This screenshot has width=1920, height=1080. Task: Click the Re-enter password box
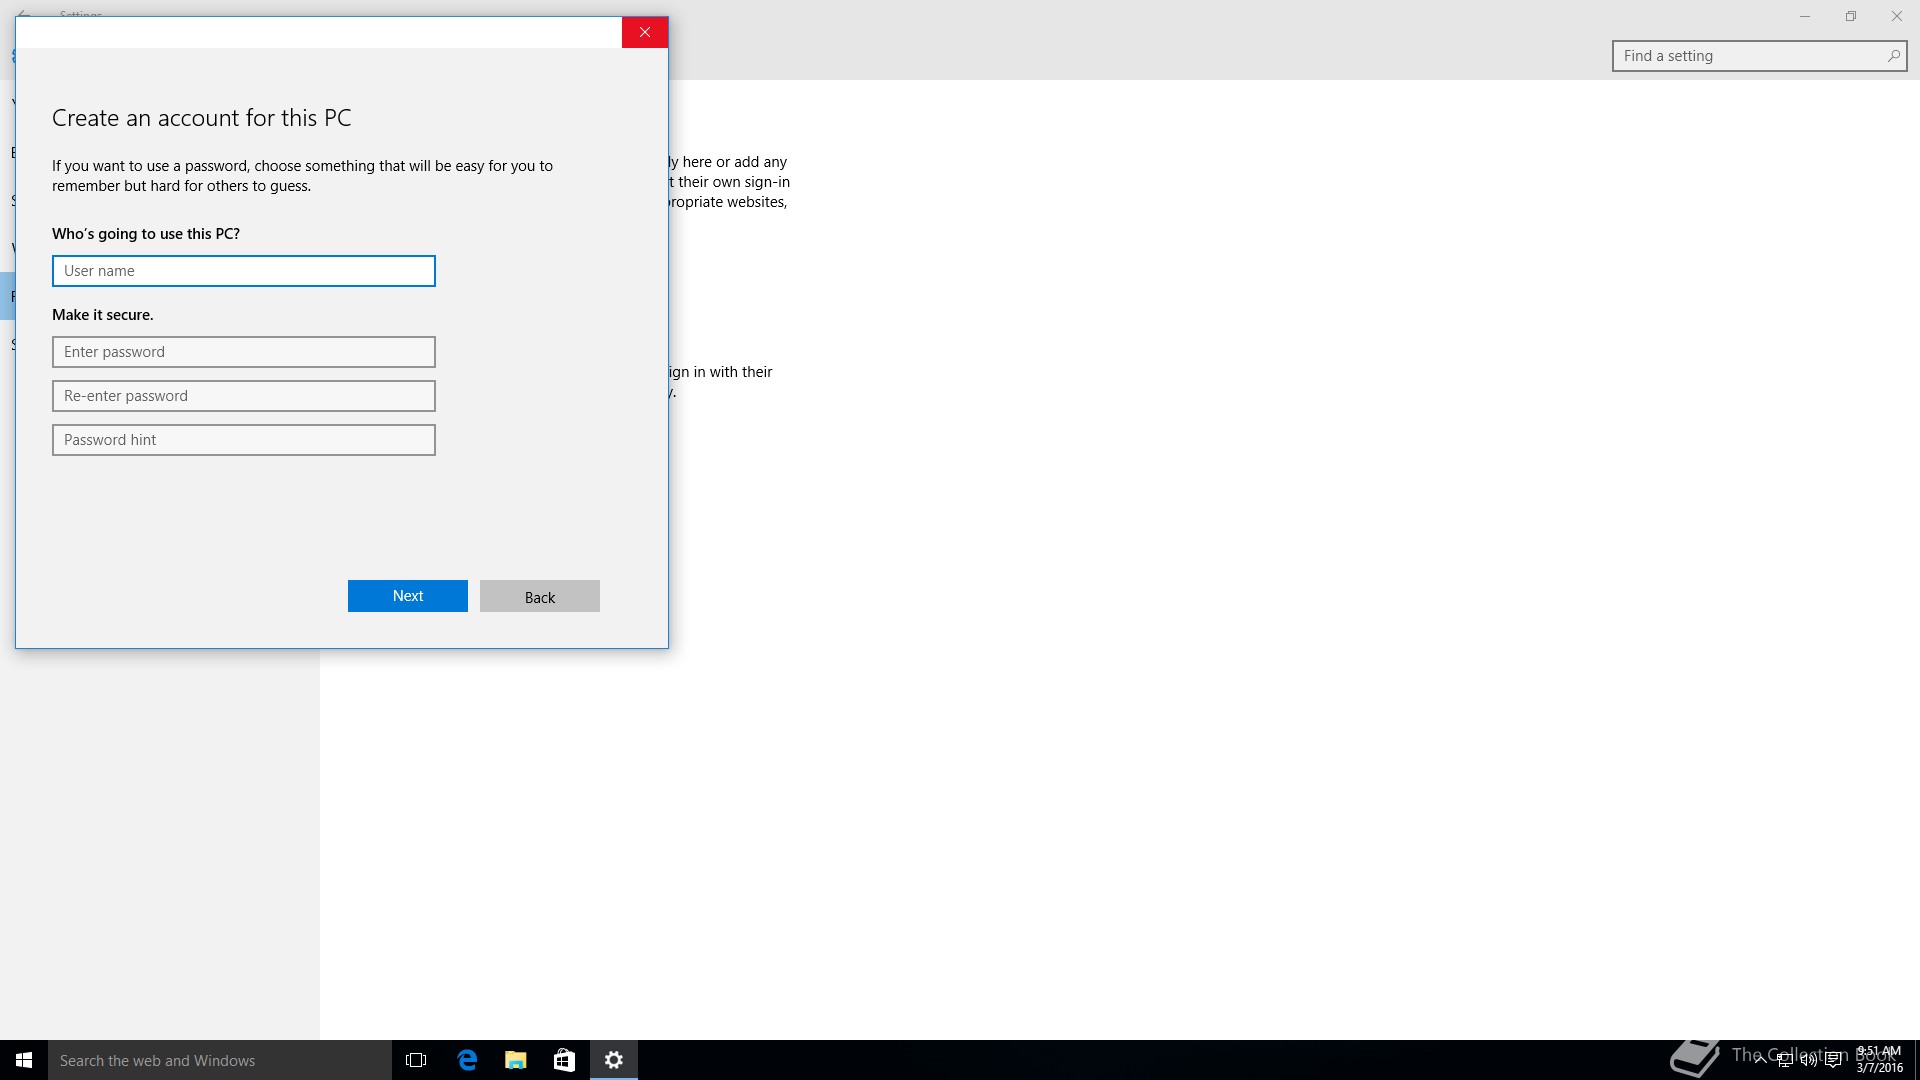[x=243, y=396]
